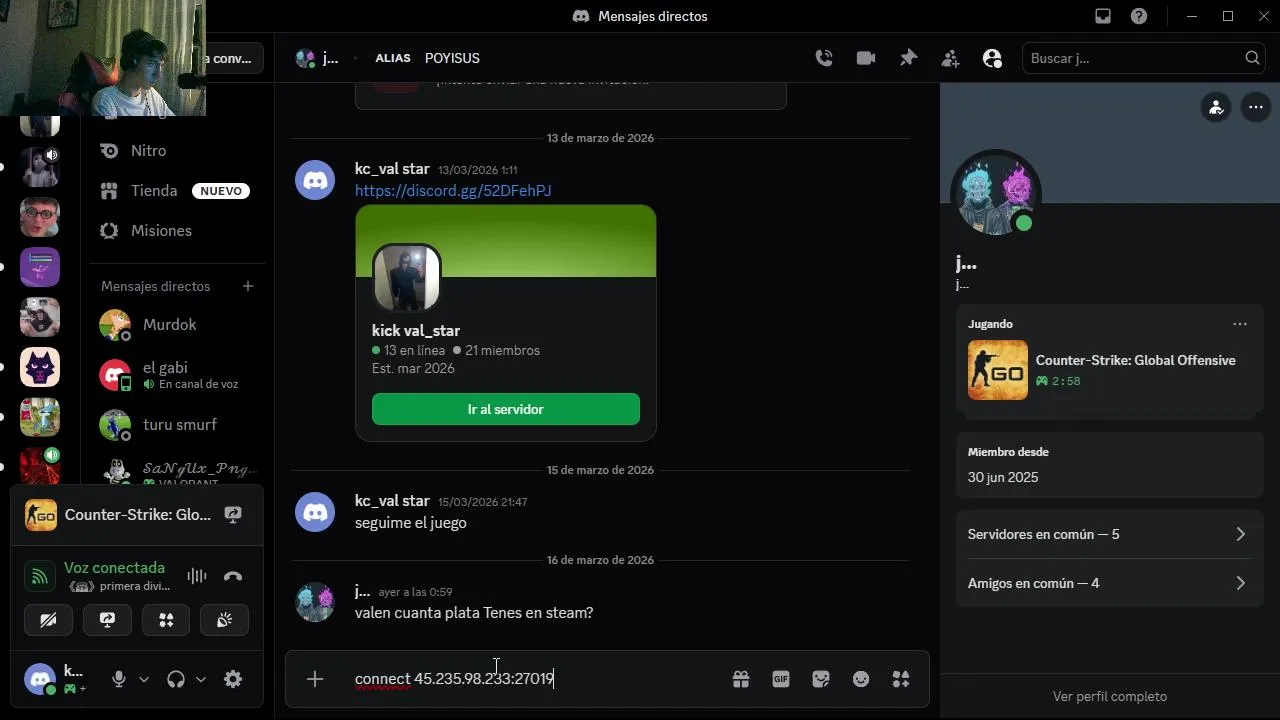
Task: Open the glasses-face server icon
Action: 40,217
